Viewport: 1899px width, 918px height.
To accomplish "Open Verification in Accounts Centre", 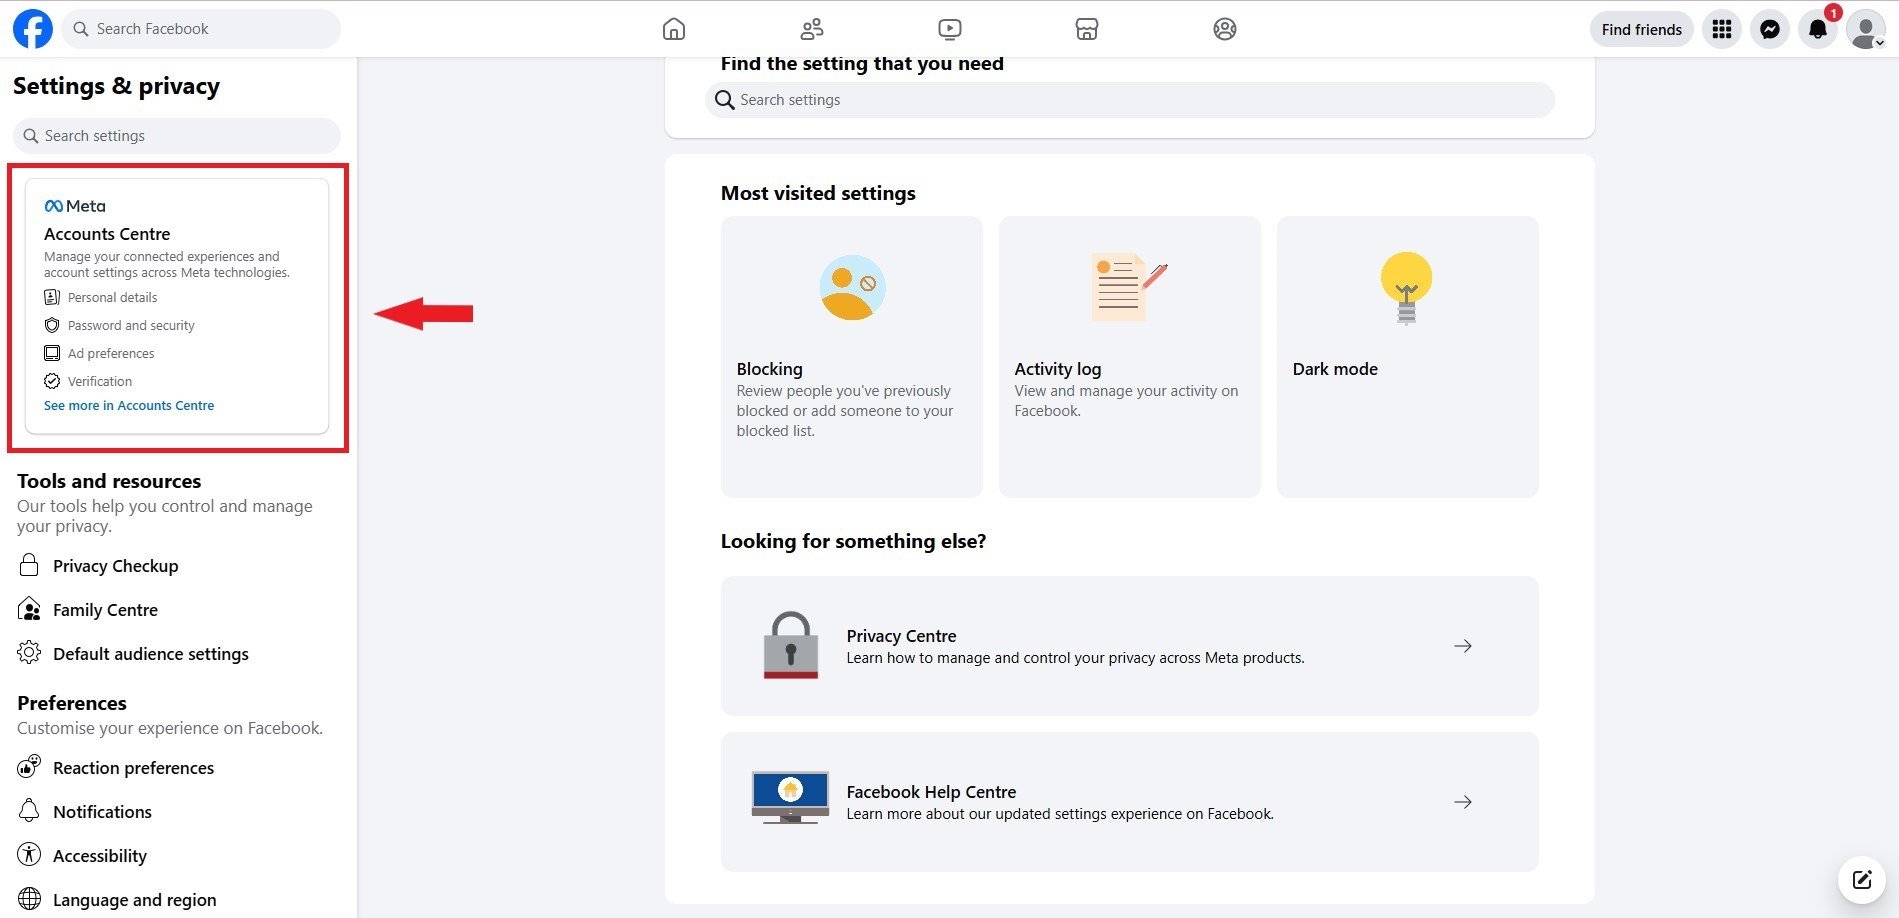I will click(100, 381).
